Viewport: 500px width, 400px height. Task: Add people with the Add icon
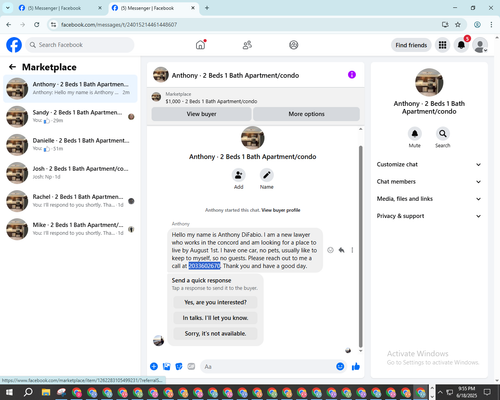(x=239, y=175)
